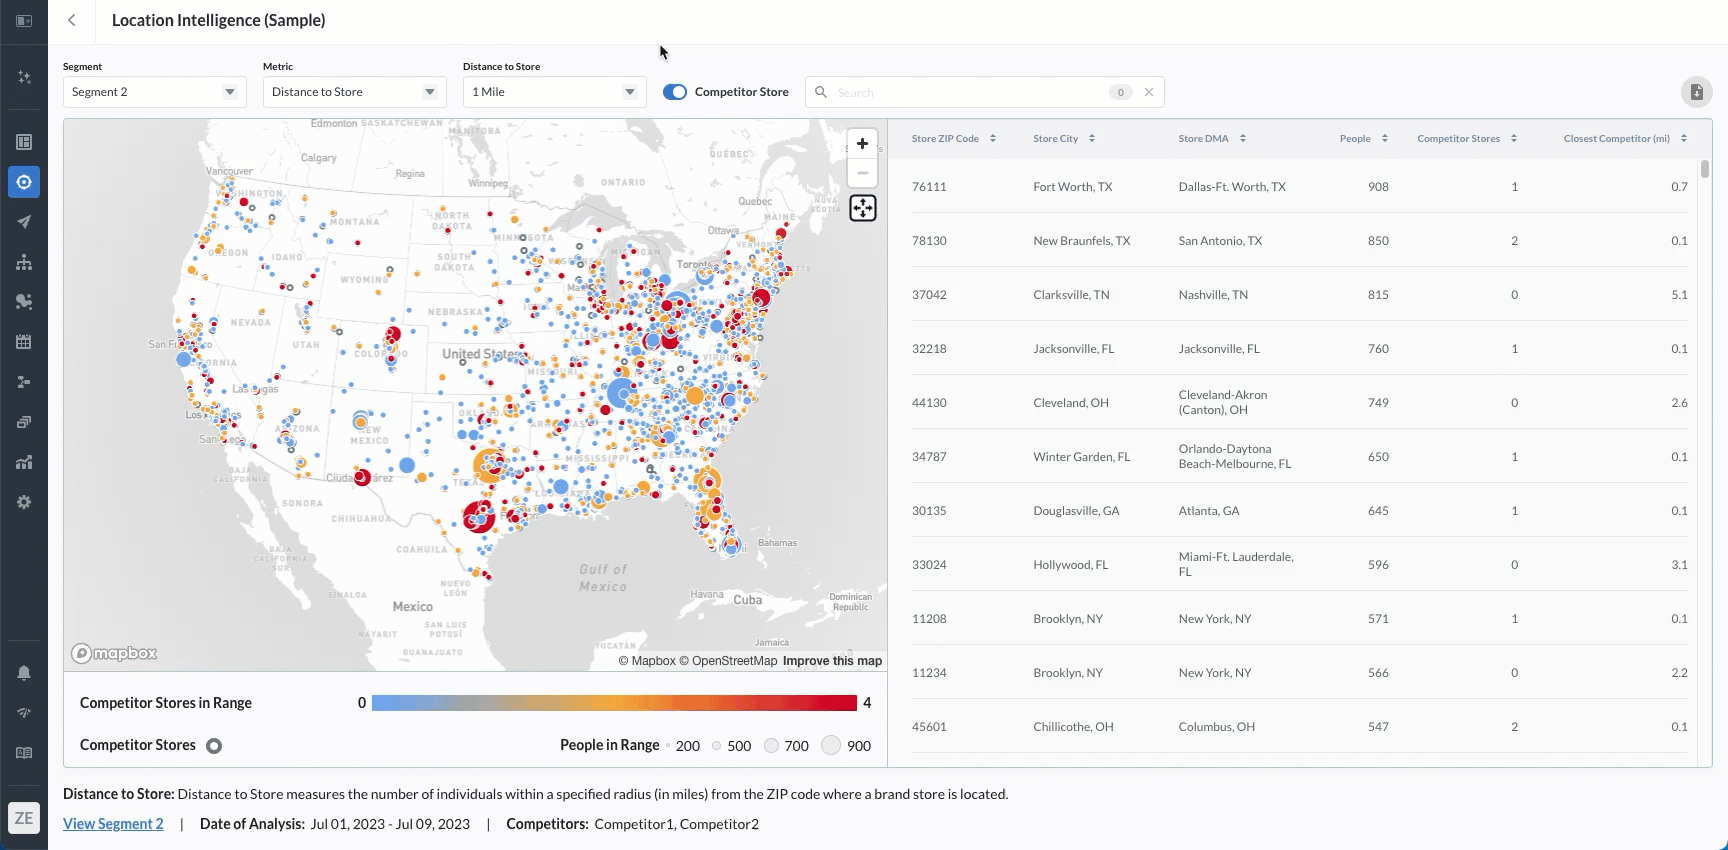Open the notifications bell in the sidebar

[x=24, y=673]
